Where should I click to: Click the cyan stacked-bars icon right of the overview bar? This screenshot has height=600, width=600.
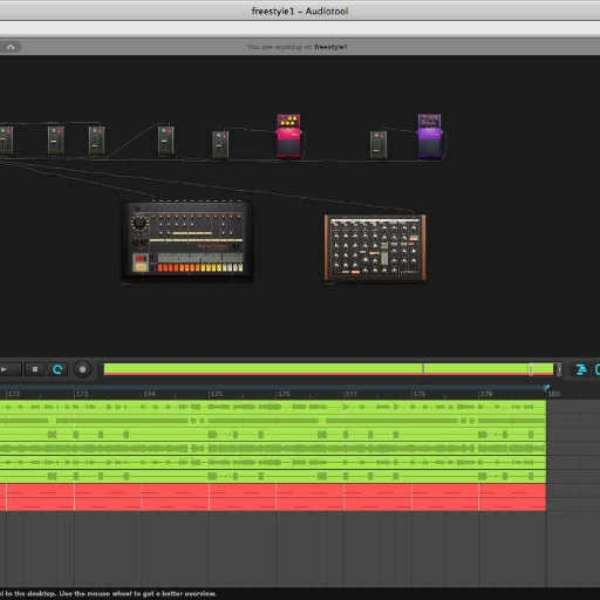(581, 370)
